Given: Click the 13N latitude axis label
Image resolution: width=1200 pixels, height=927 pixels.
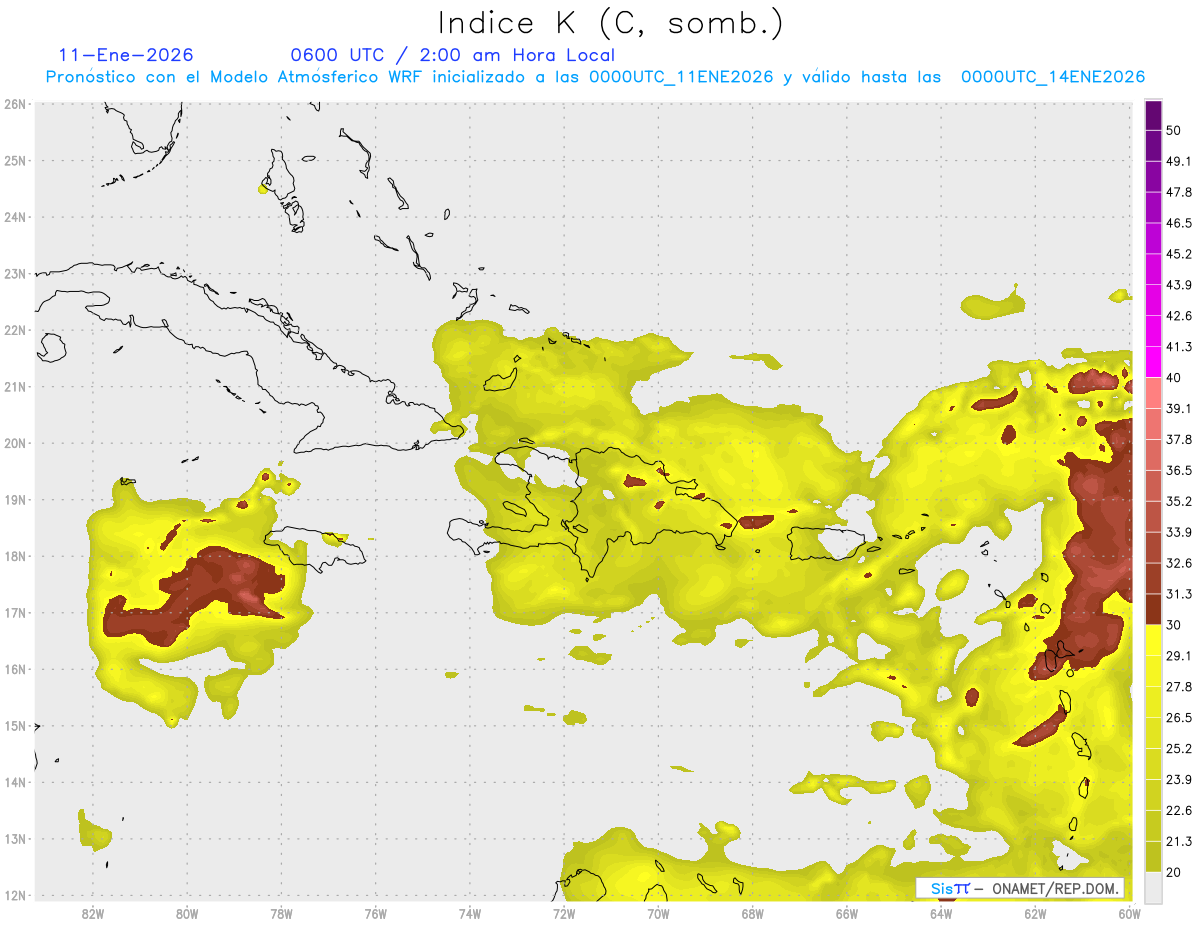Looking at the screenshot, I should click(x=14, y=839).
